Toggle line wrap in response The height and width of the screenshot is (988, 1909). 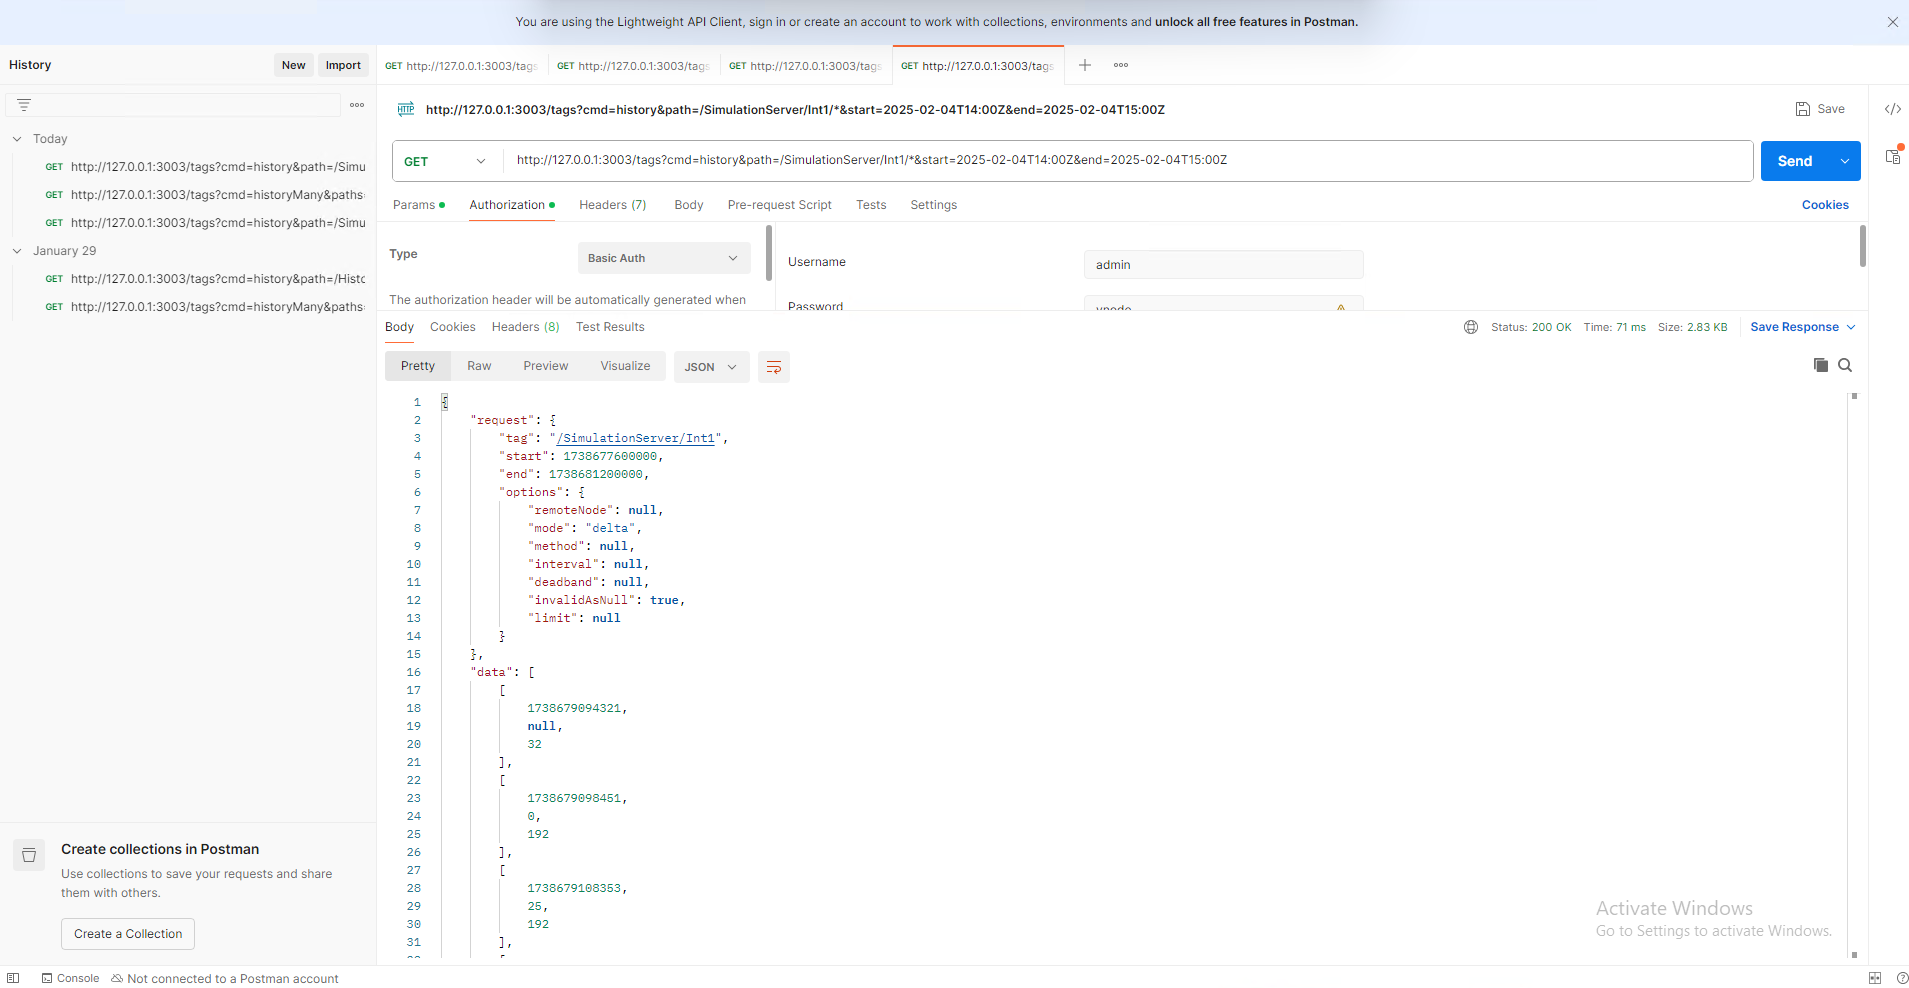[x=774, y=367]
